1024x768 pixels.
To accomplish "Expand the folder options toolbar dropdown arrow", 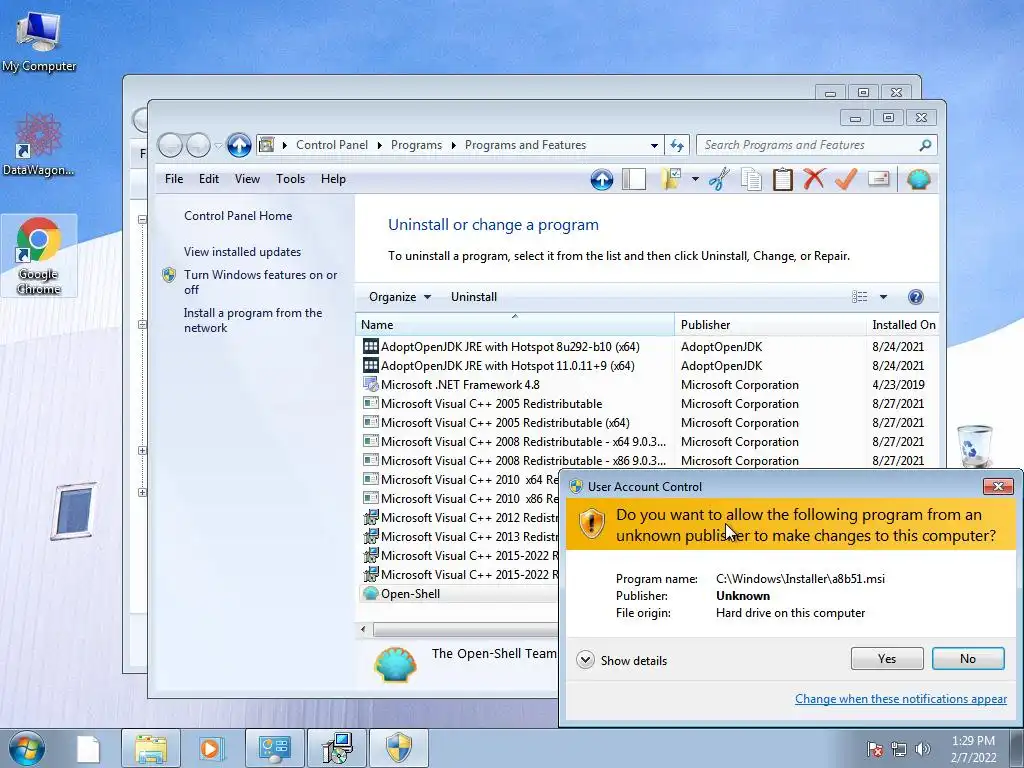I will 695,179.
